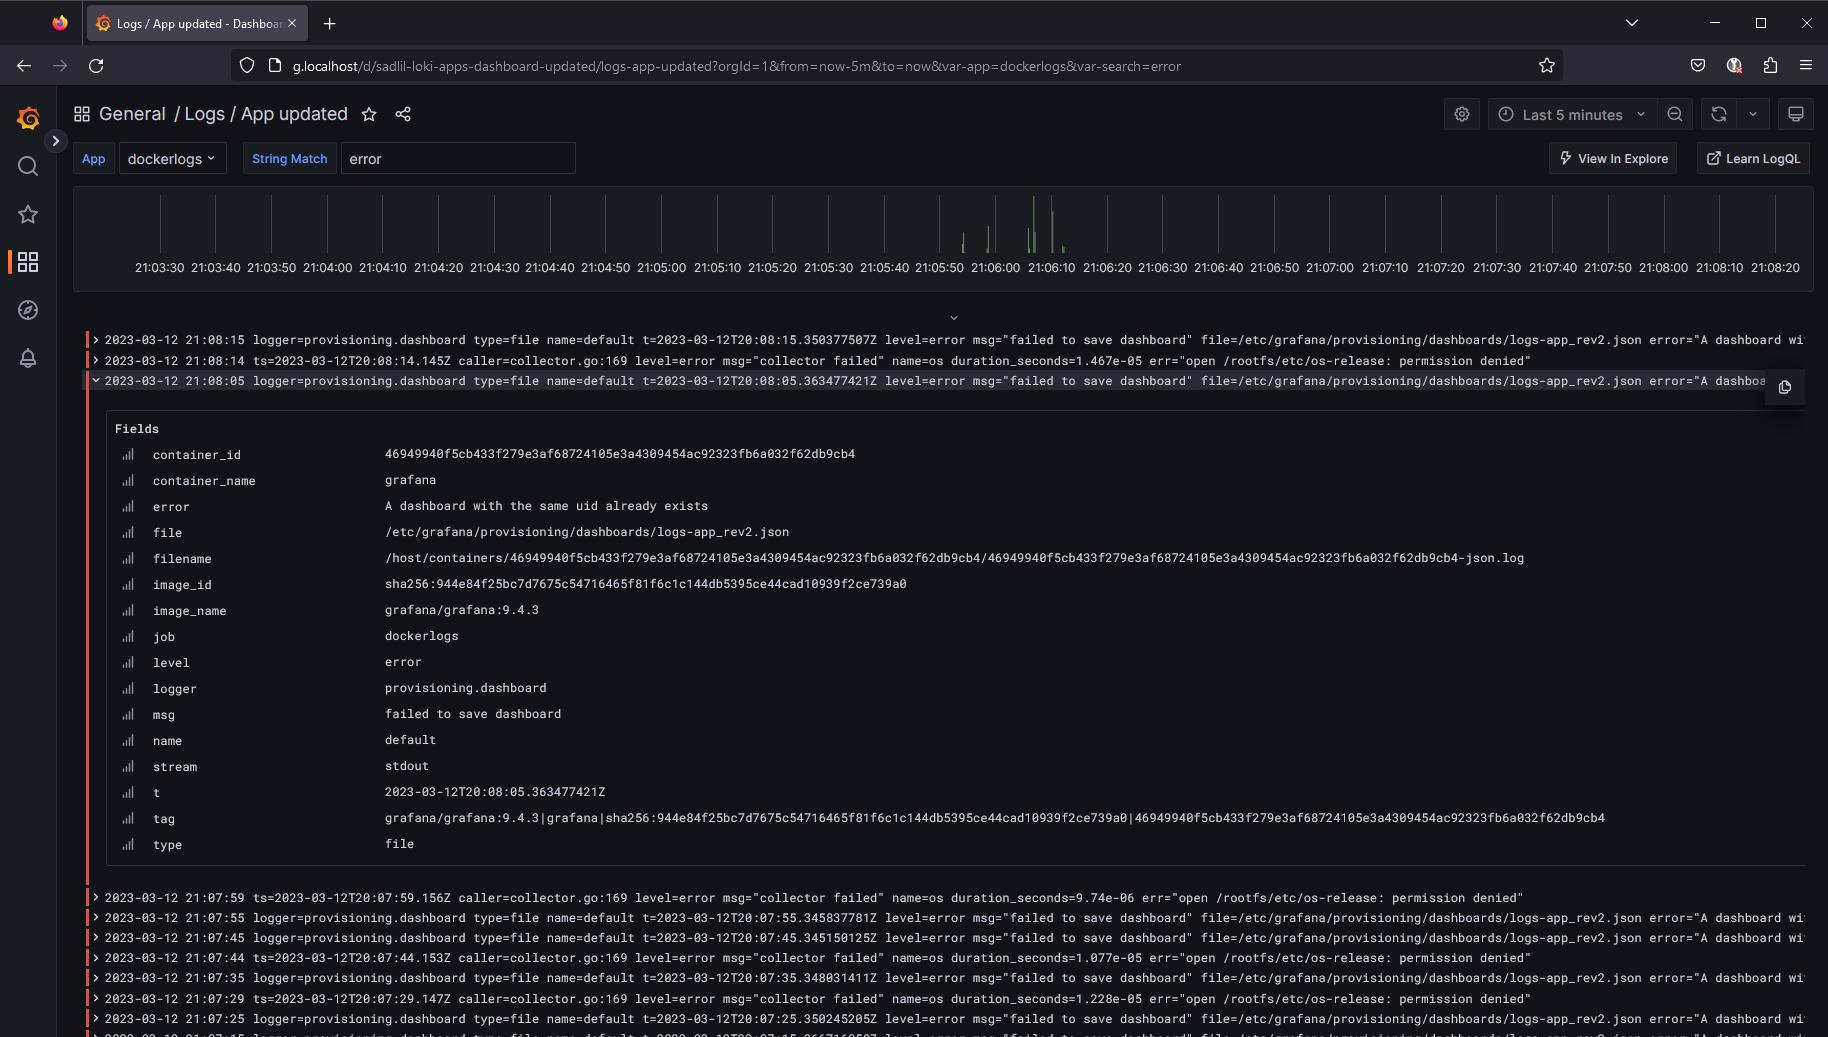
Task: Open the Grafana home logo
Action: point(28,118)
